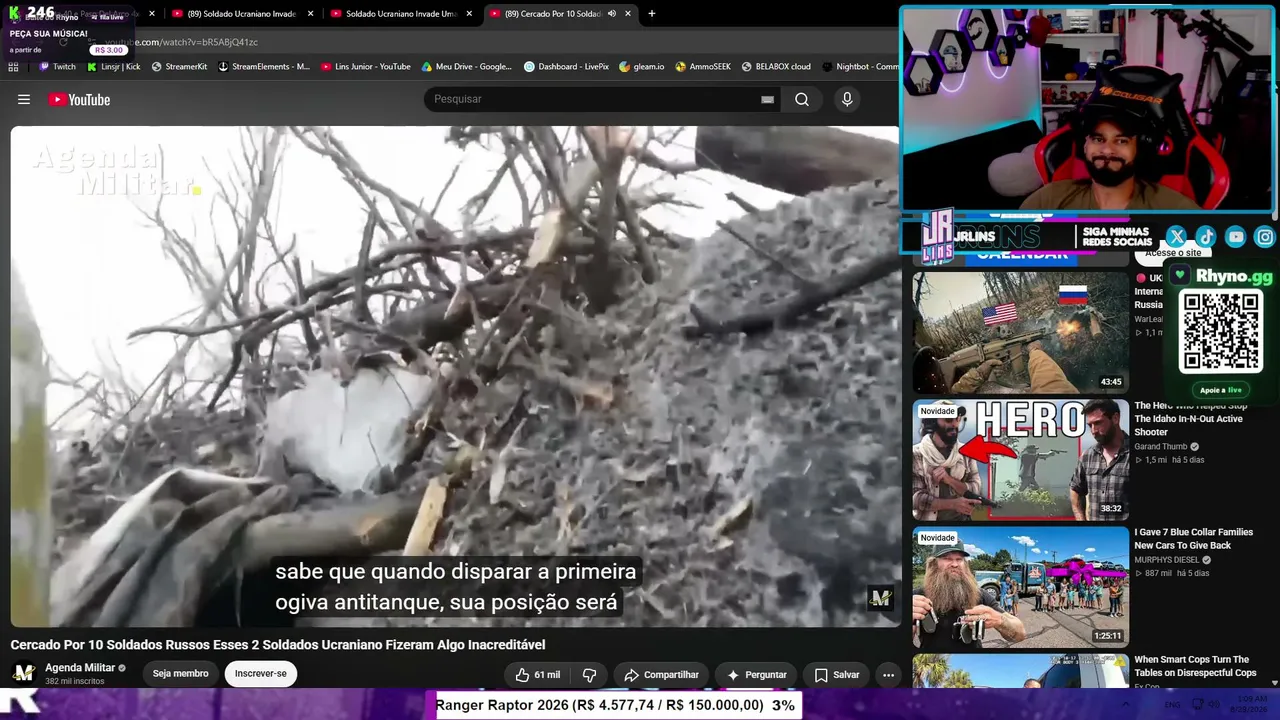1280x720 pixels.
Task: Open the StreamElements bookmark
Action: tap(264, 67)
